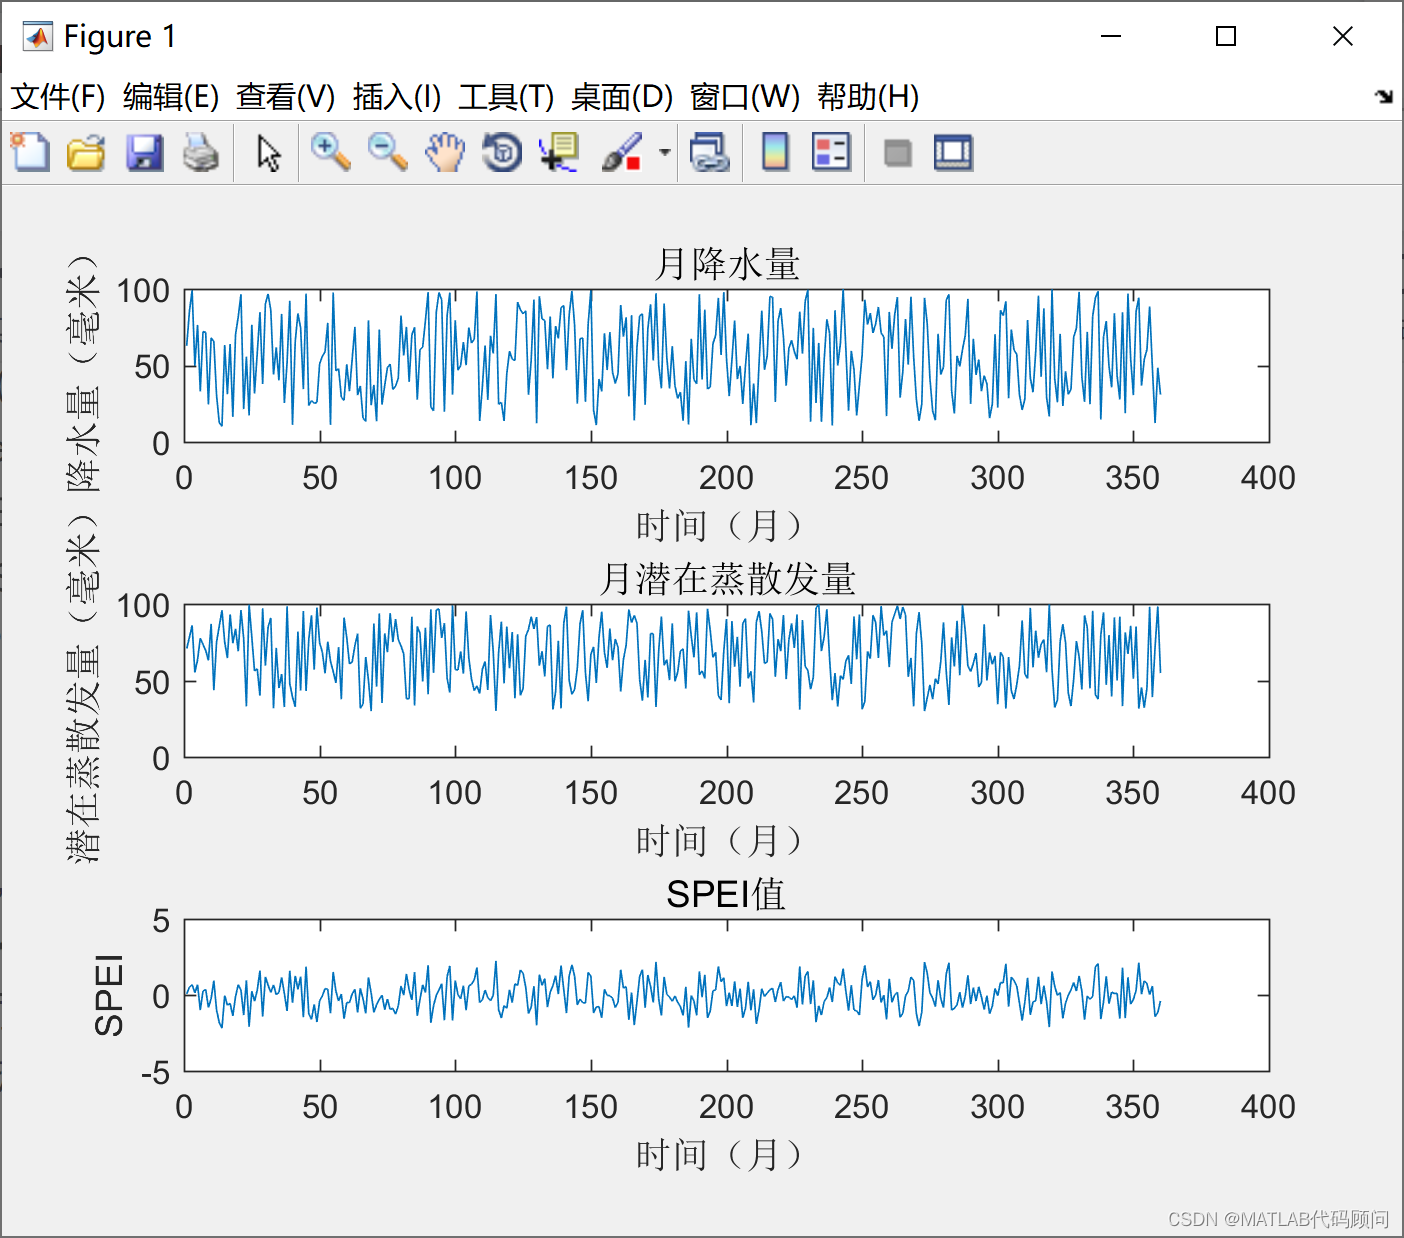Insert a Colorbar via toolbar icon

pos(775,153)
